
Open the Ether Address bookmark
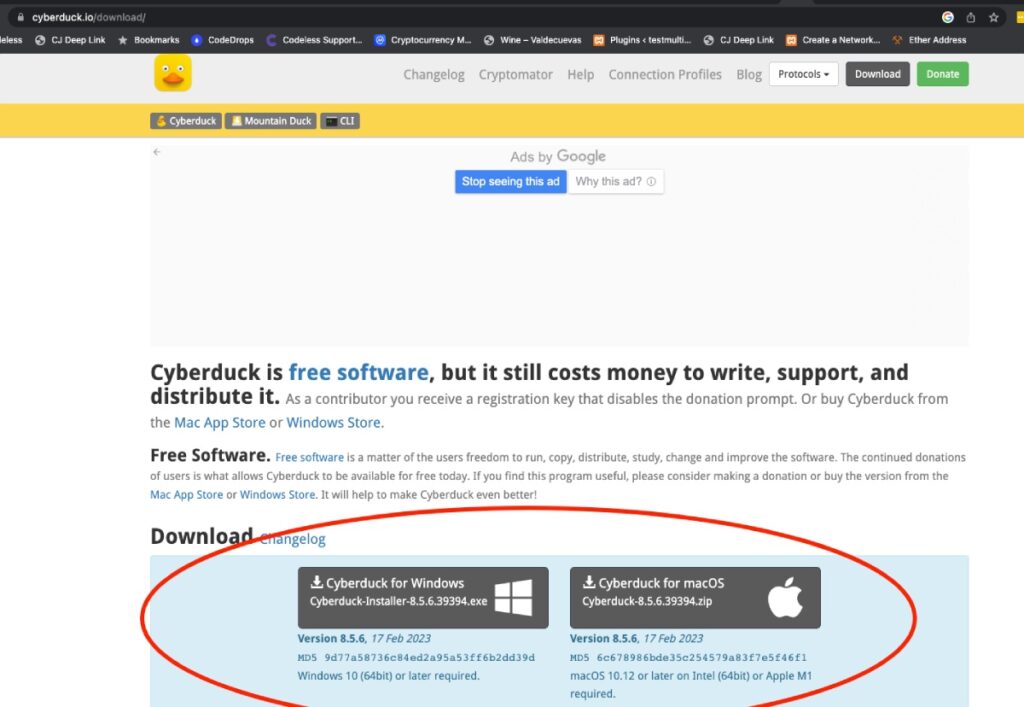click(929, 40)
